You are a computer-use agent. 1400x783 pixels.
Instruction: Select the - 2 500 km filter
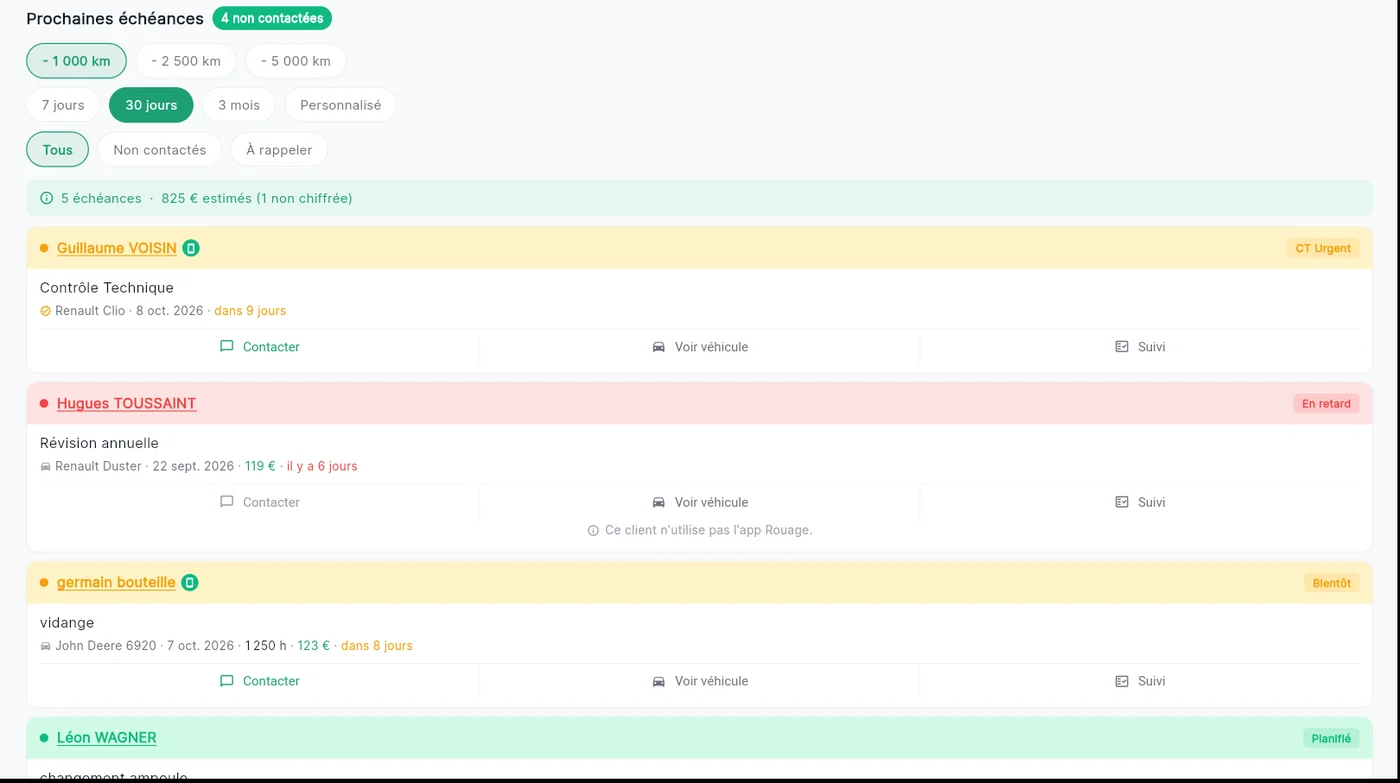186,61
